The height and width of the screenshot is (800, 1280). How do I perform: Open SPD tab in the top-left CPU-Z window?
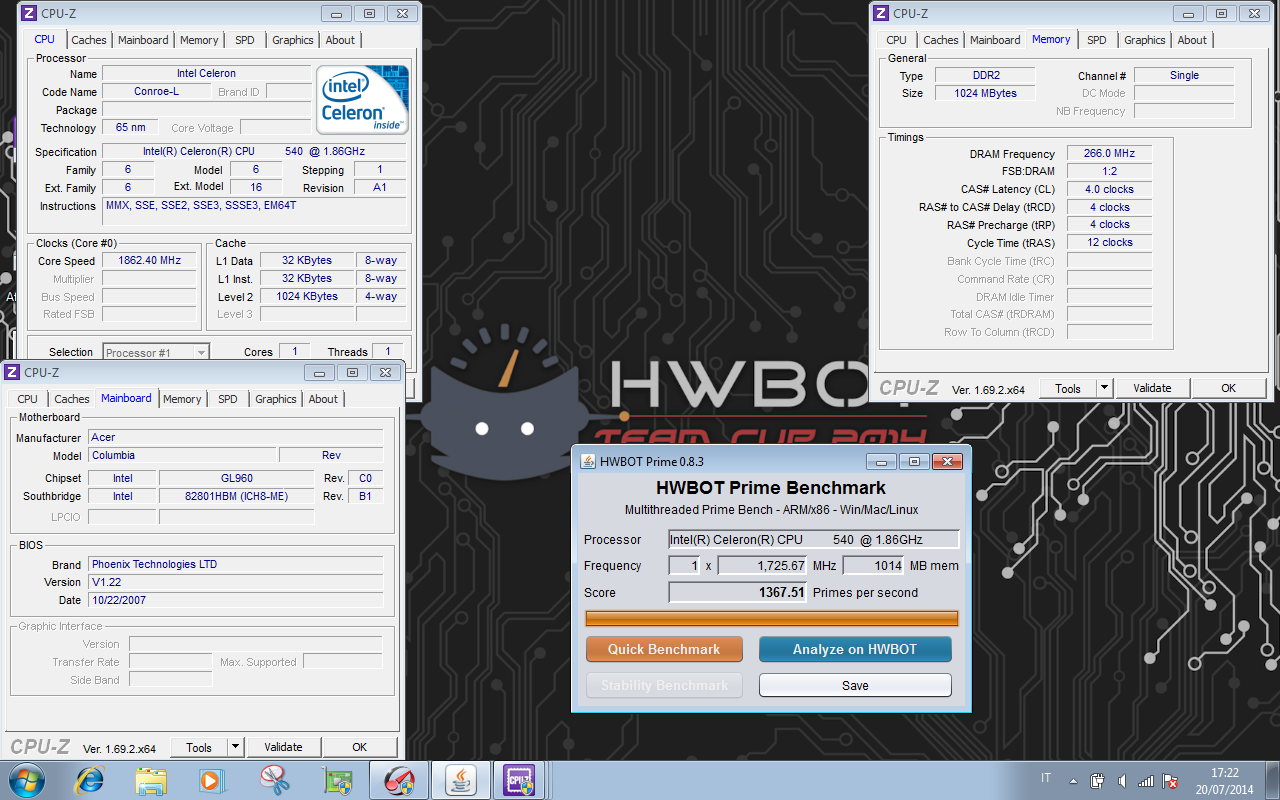(x=245, y=40)
